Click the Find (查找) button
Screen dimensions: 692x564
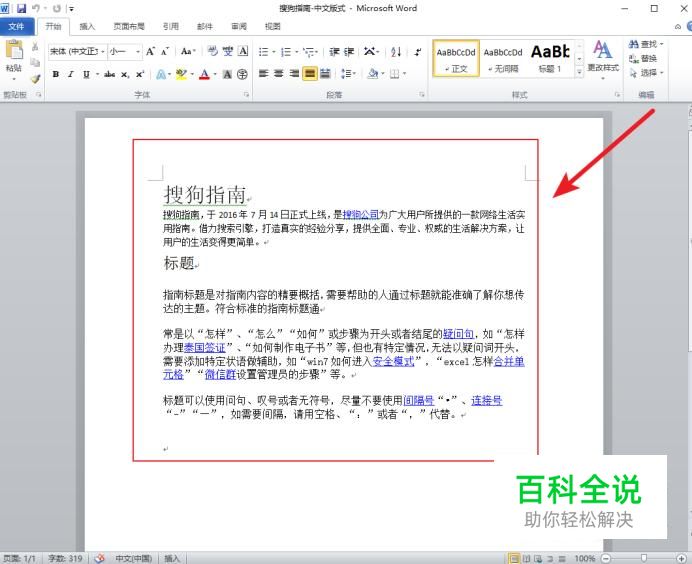pos(646,44)
